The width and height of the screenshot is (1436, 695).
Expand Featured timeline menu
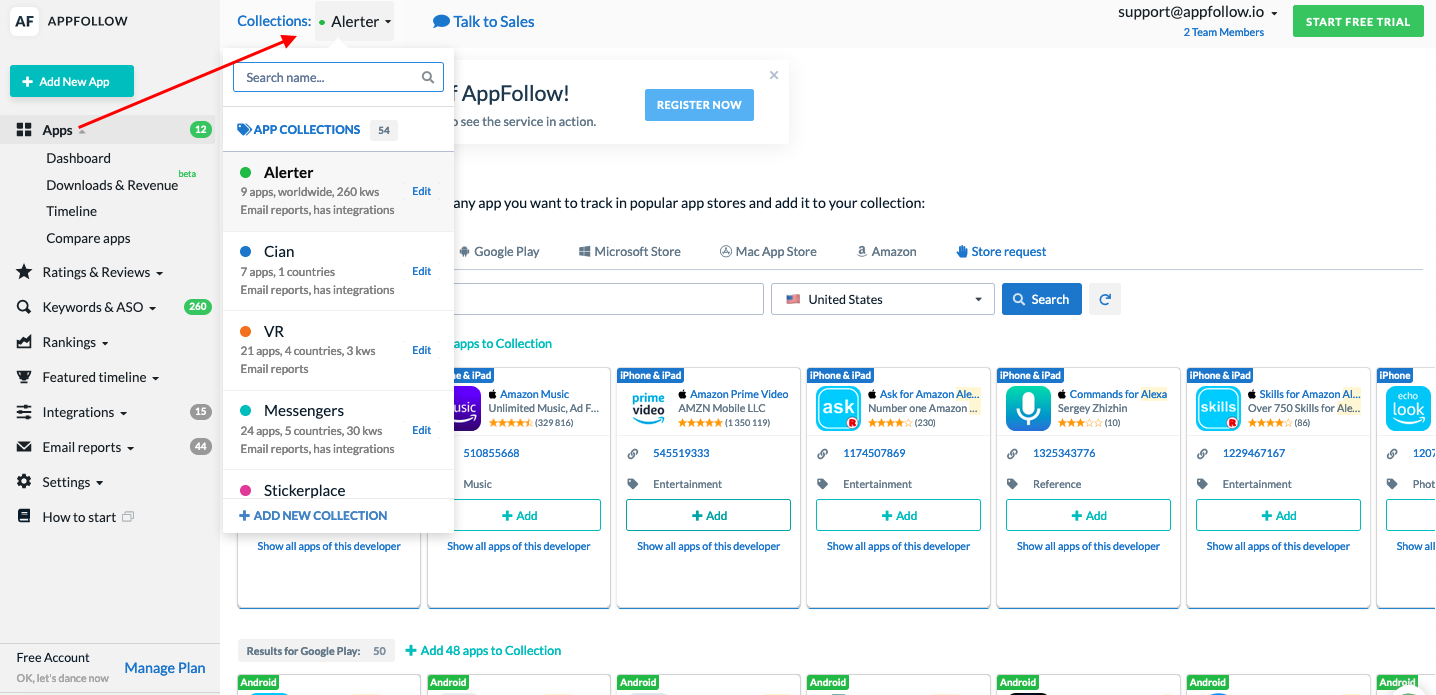click(100, 377)
